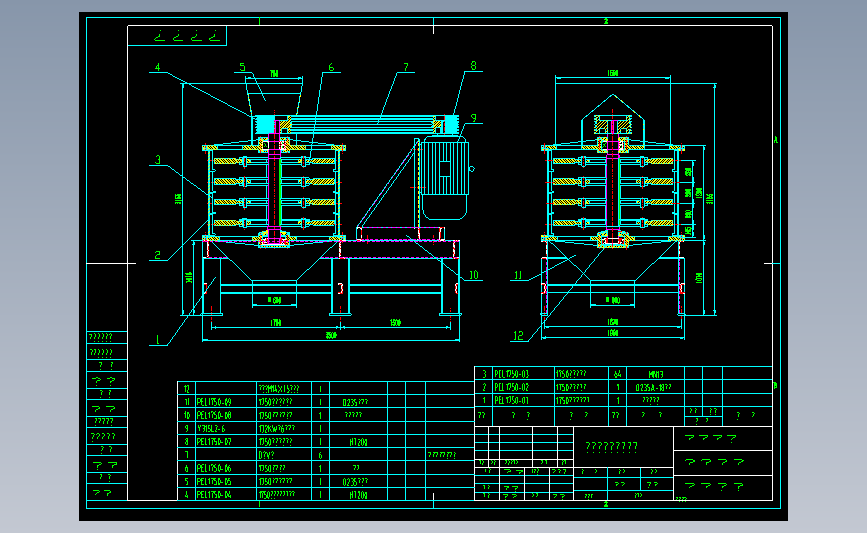Click callout number 9 beside the motor
Image resolution: width=867 pixels, height=533 pixels.
474,118
